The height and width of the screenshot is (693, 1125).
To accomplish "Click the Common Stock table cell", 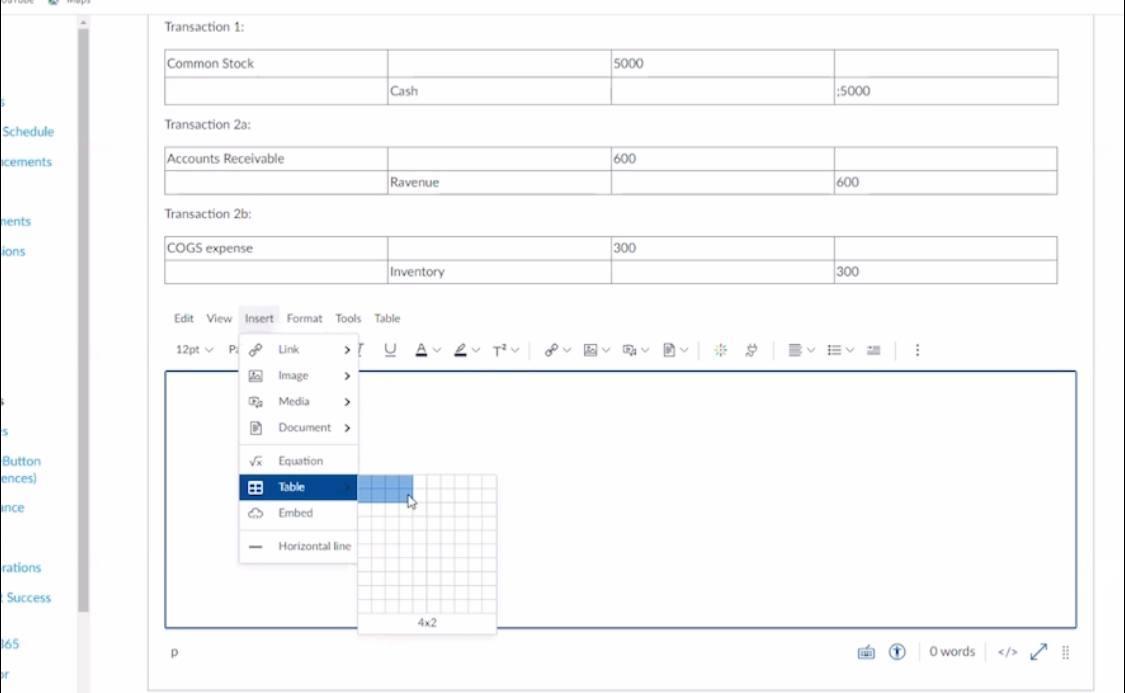I will (x=276, y=63).
